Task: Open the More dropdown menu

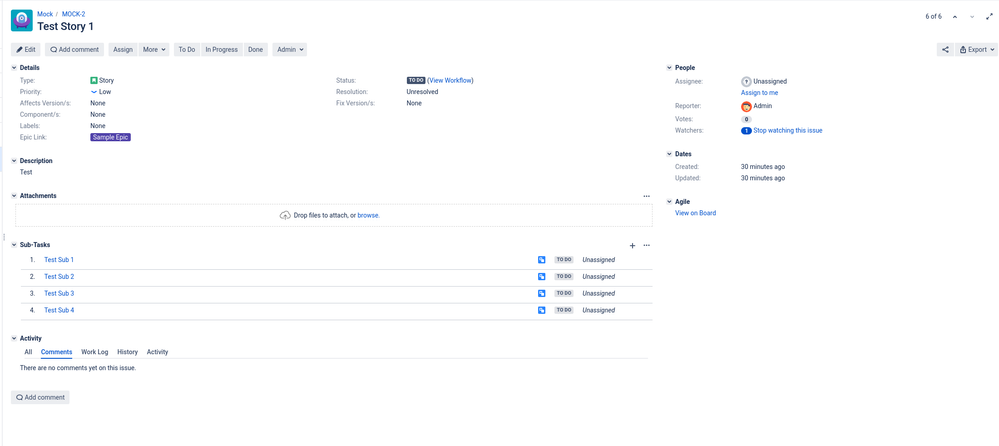Action: [154, 50]
